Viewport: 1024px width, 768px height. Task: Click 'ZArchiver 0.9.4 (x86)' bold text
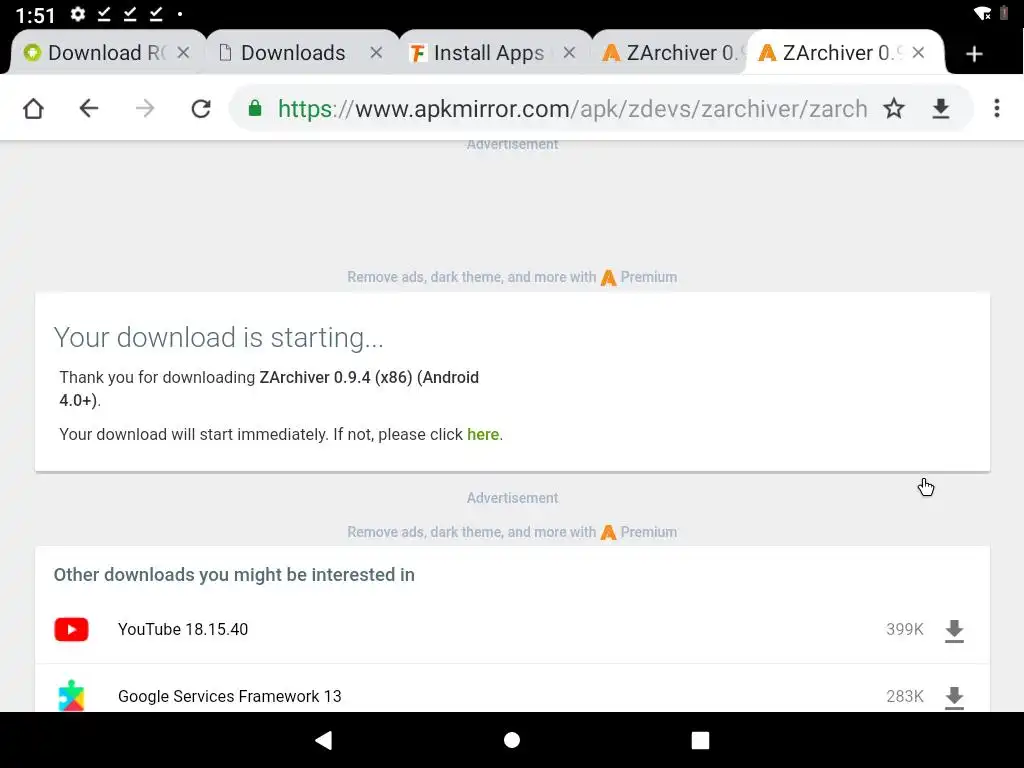pos(336,377)
